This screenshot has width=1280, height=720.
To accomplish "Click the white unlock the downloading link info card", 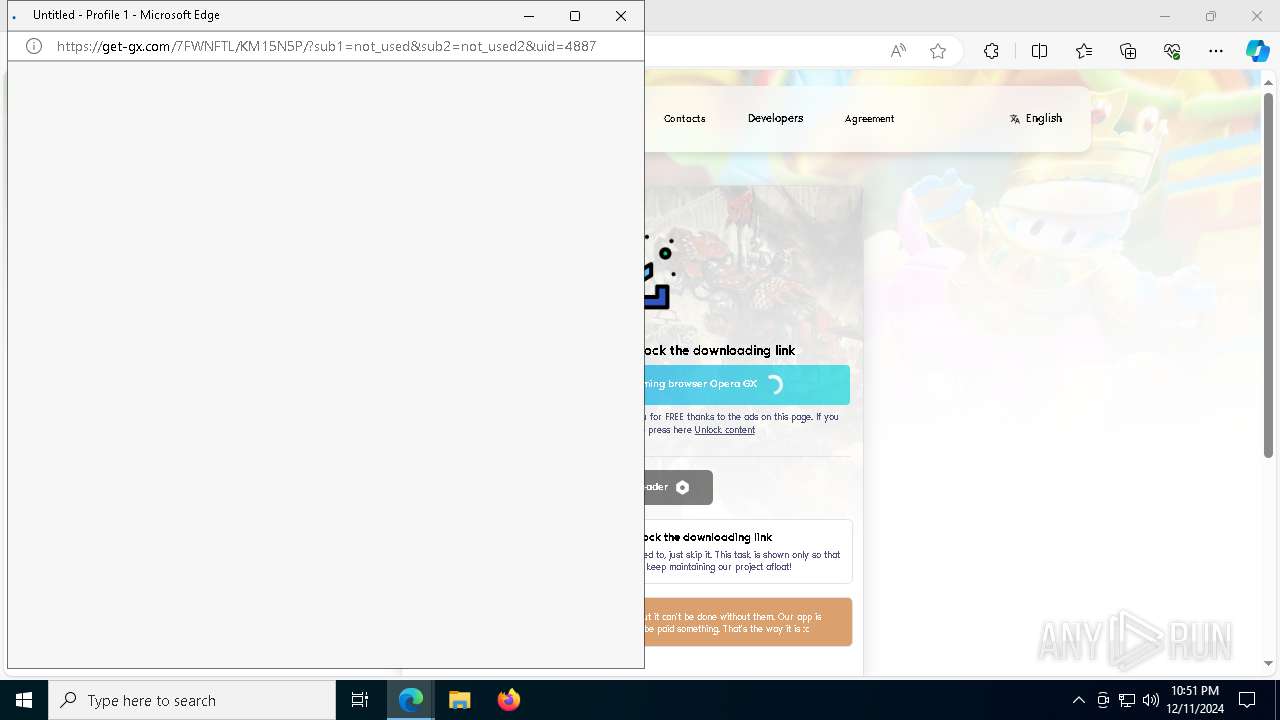I will (749, 551).
